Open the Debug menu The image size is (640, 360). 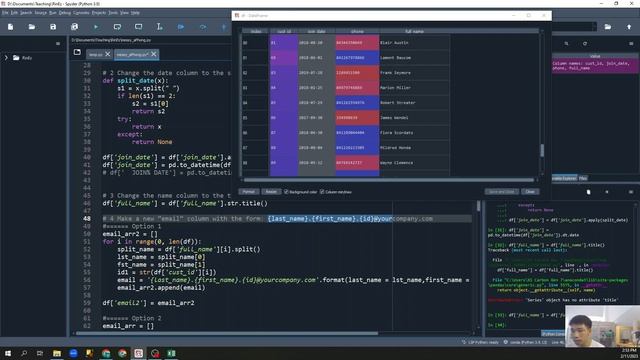[x=64, y=13]
